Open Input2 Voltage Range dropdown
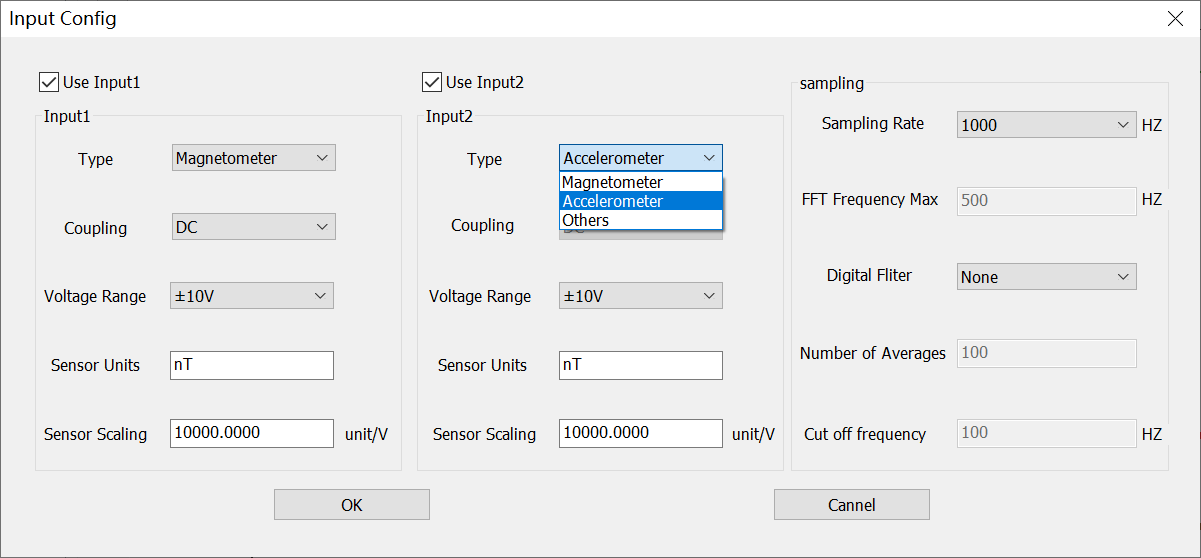Screen dimensions: 1201x558 [640, 296]
